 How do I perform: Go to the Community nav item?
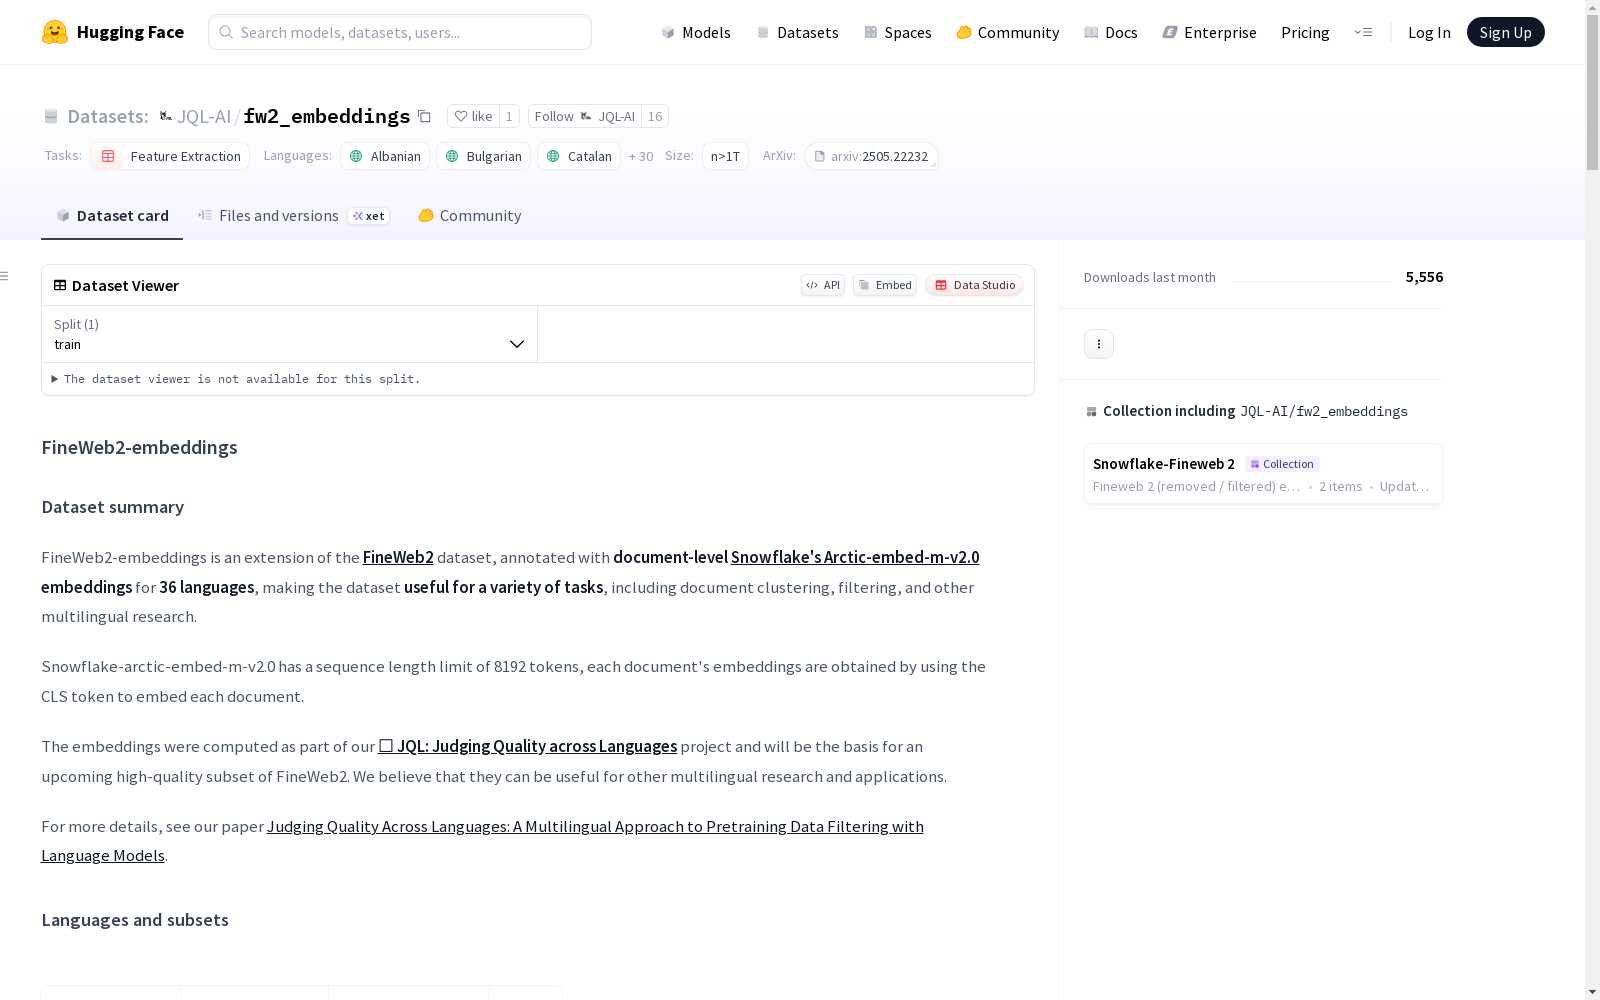(1008, 32)
